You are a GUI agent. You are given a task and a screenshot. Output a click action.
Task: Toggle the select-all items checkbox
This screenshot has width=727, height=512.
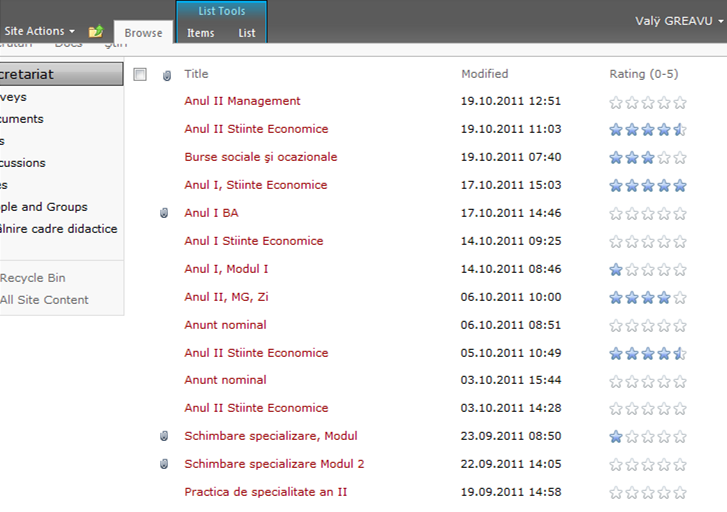[140, 74]
